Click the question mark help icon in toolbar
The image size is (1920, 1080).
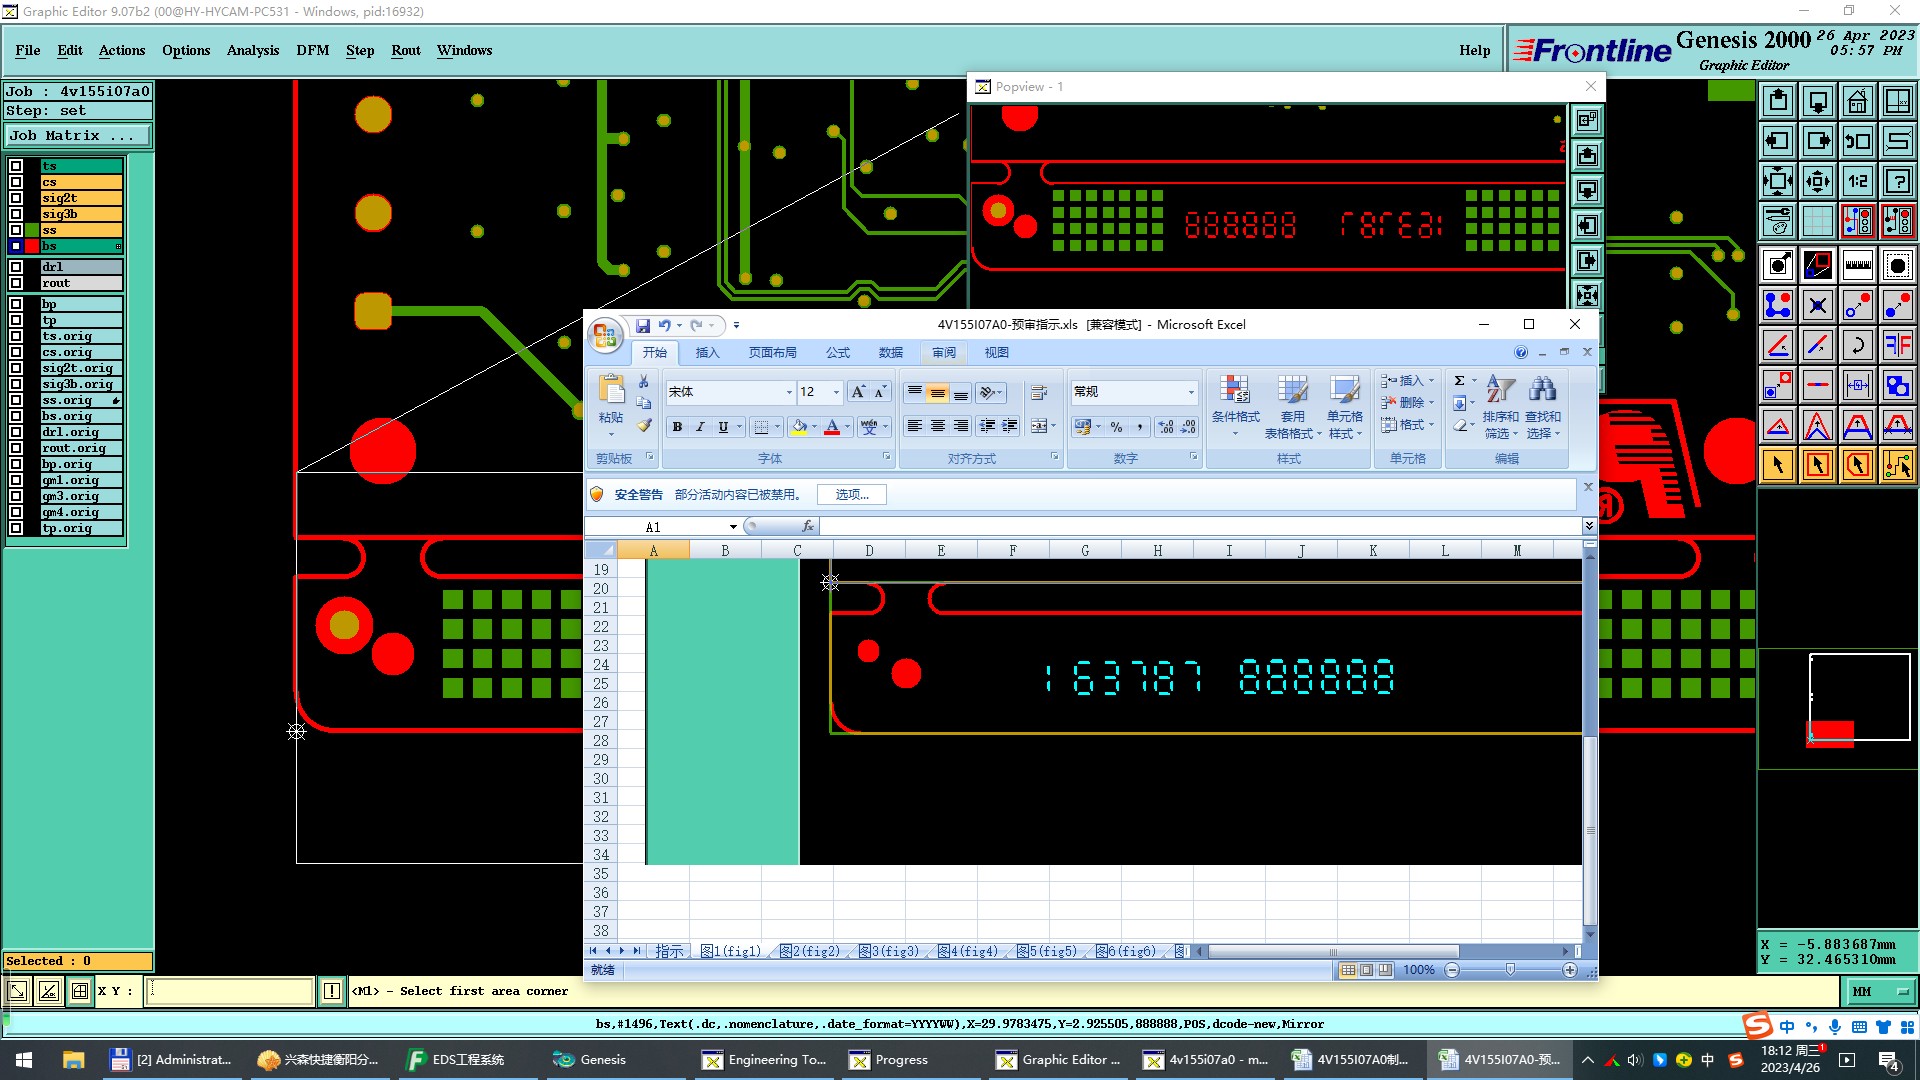[1897, 181]
